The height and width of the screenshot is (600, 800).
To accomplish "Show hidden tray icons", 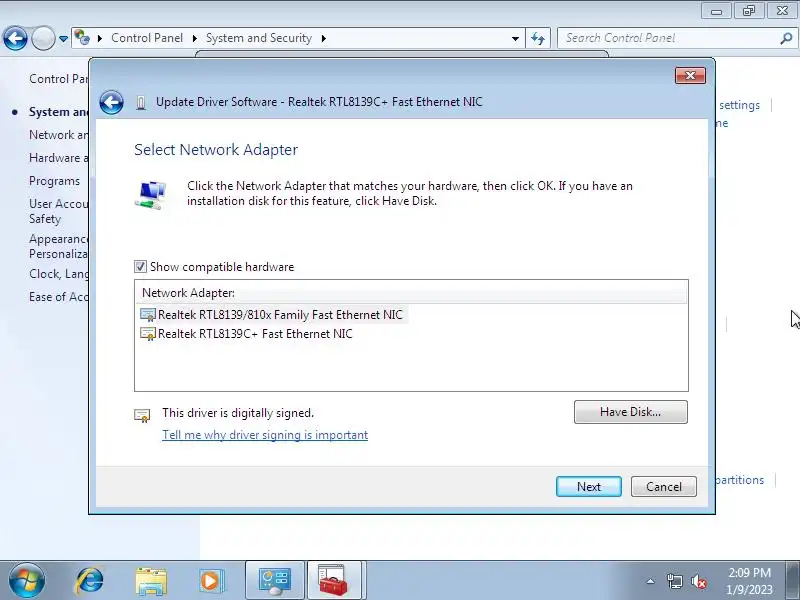I will click(x=651, y=581).
